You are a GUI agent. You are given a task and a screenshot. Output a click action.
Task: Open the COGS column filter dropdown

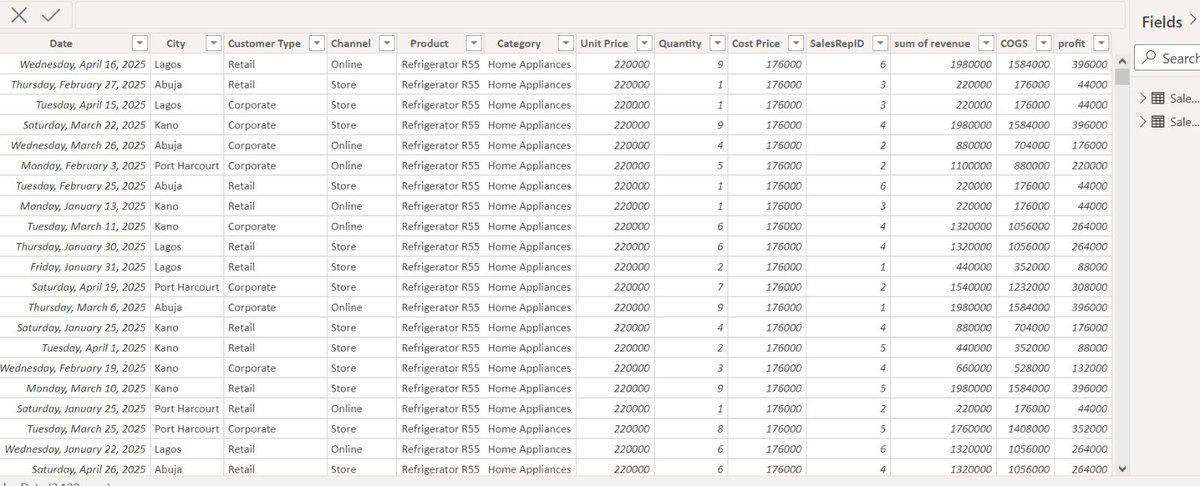(1043, 43)
